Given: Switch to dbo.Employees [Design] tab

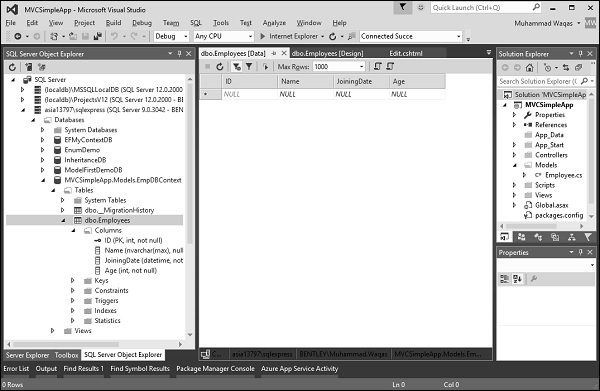Looking at the screenshot, I should click(x=328, y=54).
